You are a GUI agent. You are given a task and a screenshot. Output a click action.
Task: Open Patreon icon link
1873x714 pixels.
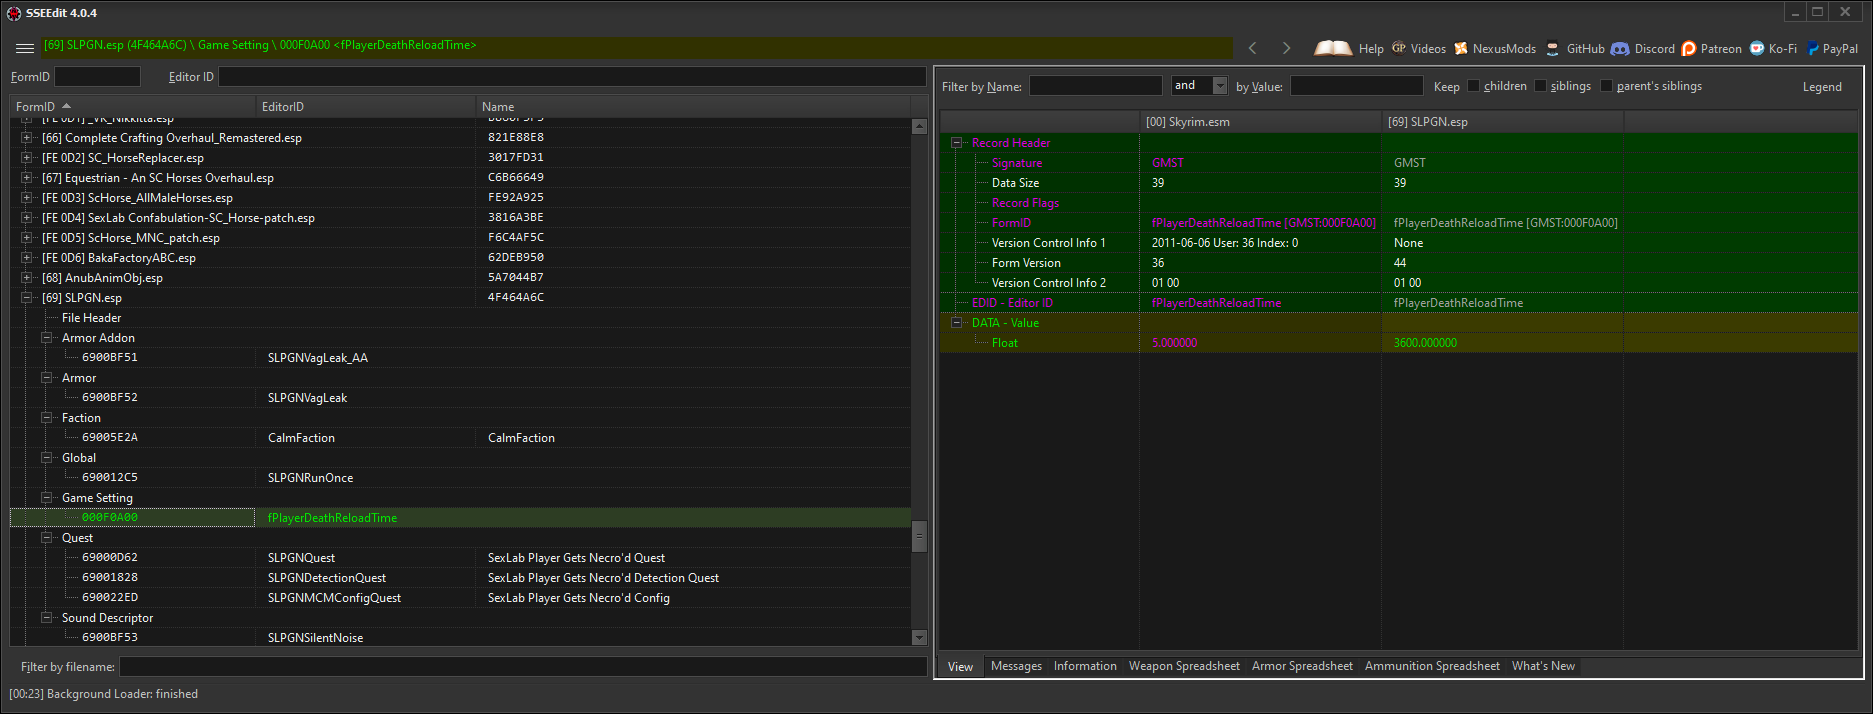tap(1689, 48)
